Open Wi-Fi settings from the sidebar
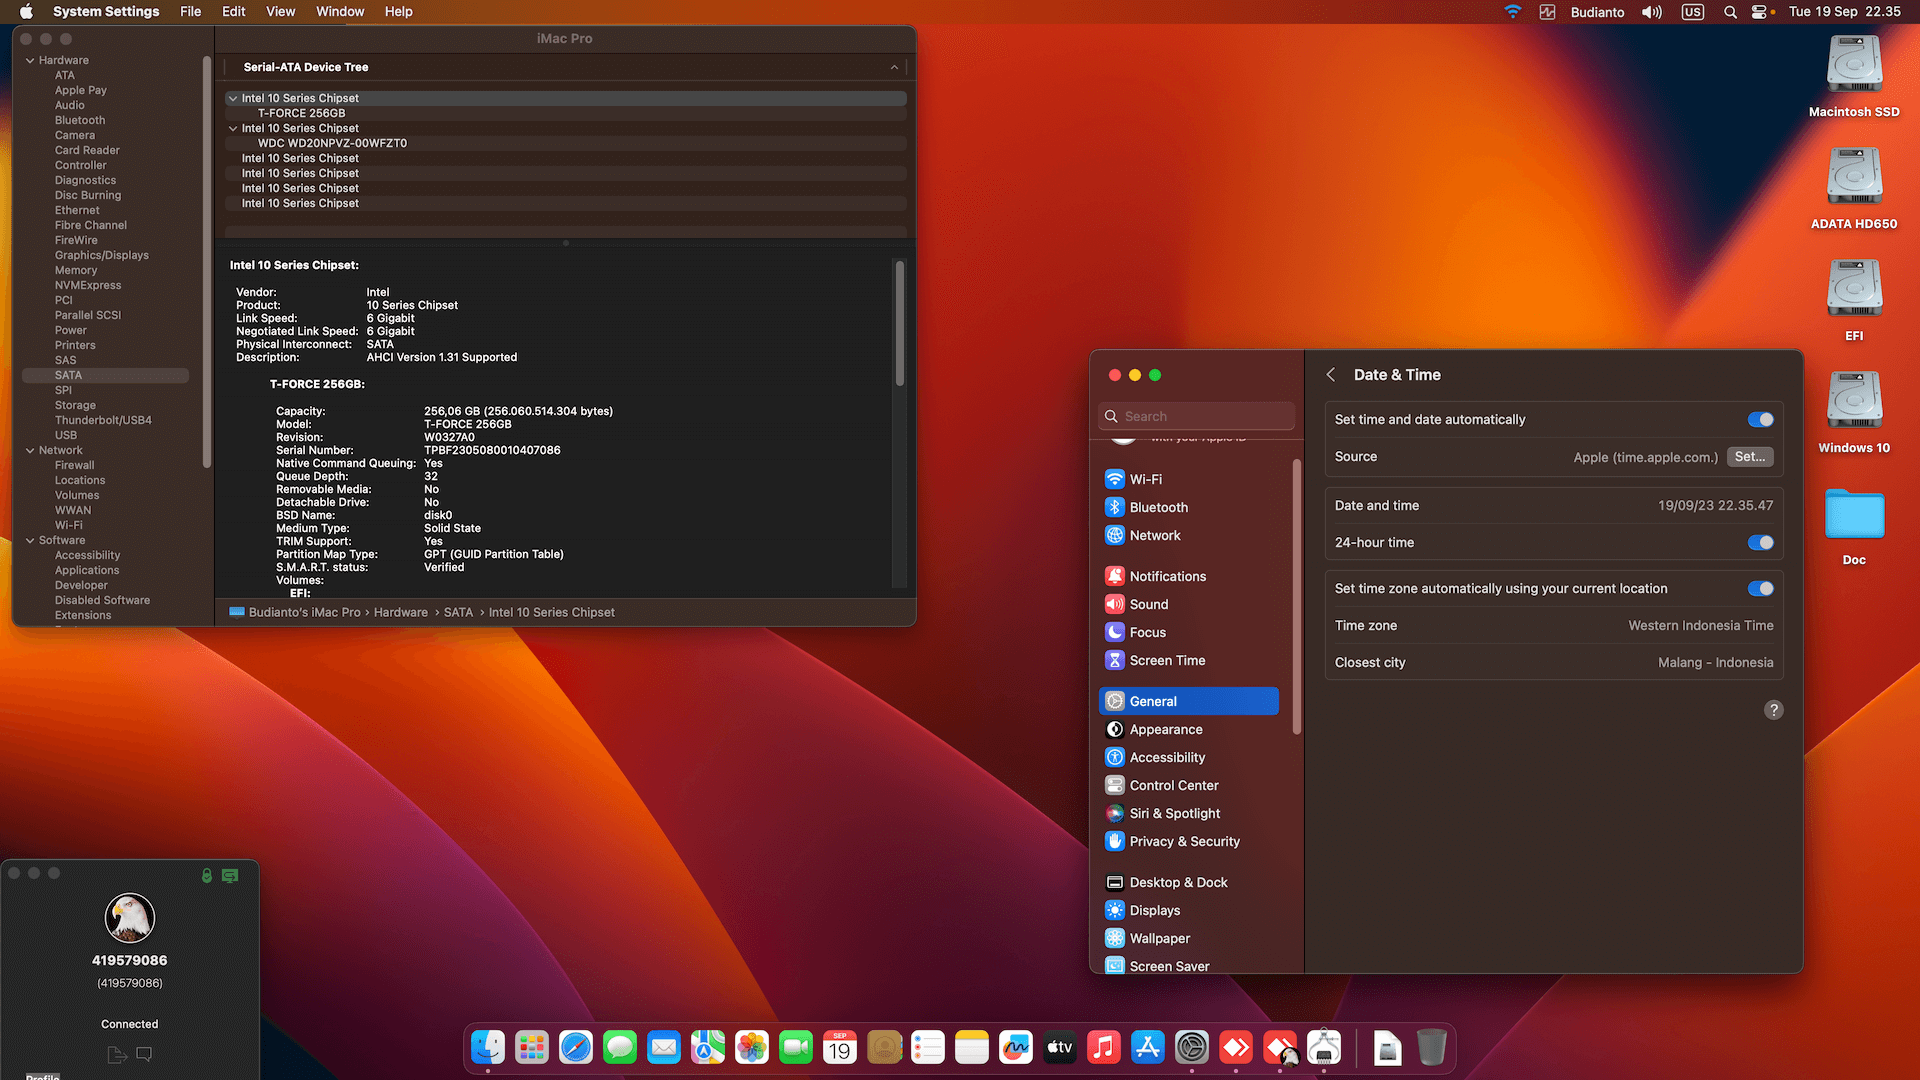1920x1080 pixels. pyautogui.click(x=1144, y=479)
